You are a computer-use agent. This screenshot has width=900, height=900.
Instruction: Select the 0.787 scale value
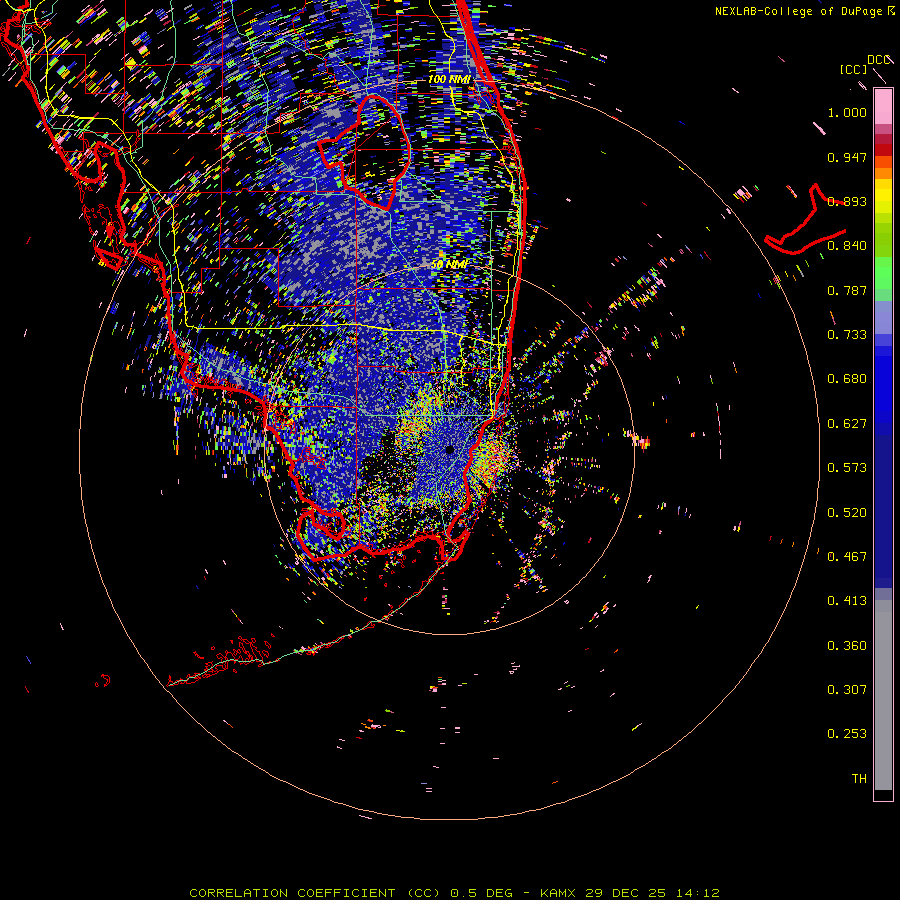tap(847, 290)
